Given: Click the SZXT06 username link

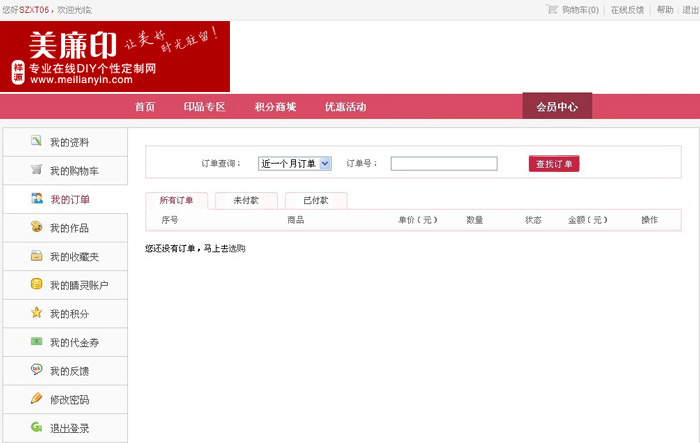Looking at the screenshot, I should point(34,10).
